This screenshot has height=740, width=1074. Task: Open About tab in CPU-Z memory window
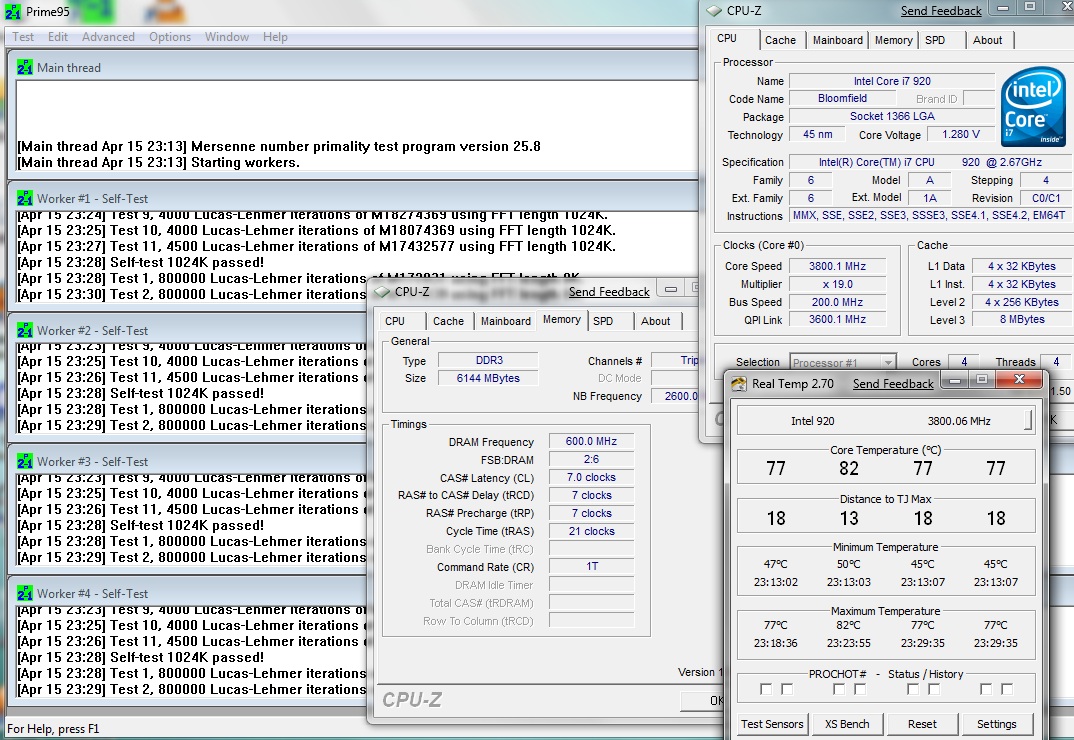(x=655, y=321)
